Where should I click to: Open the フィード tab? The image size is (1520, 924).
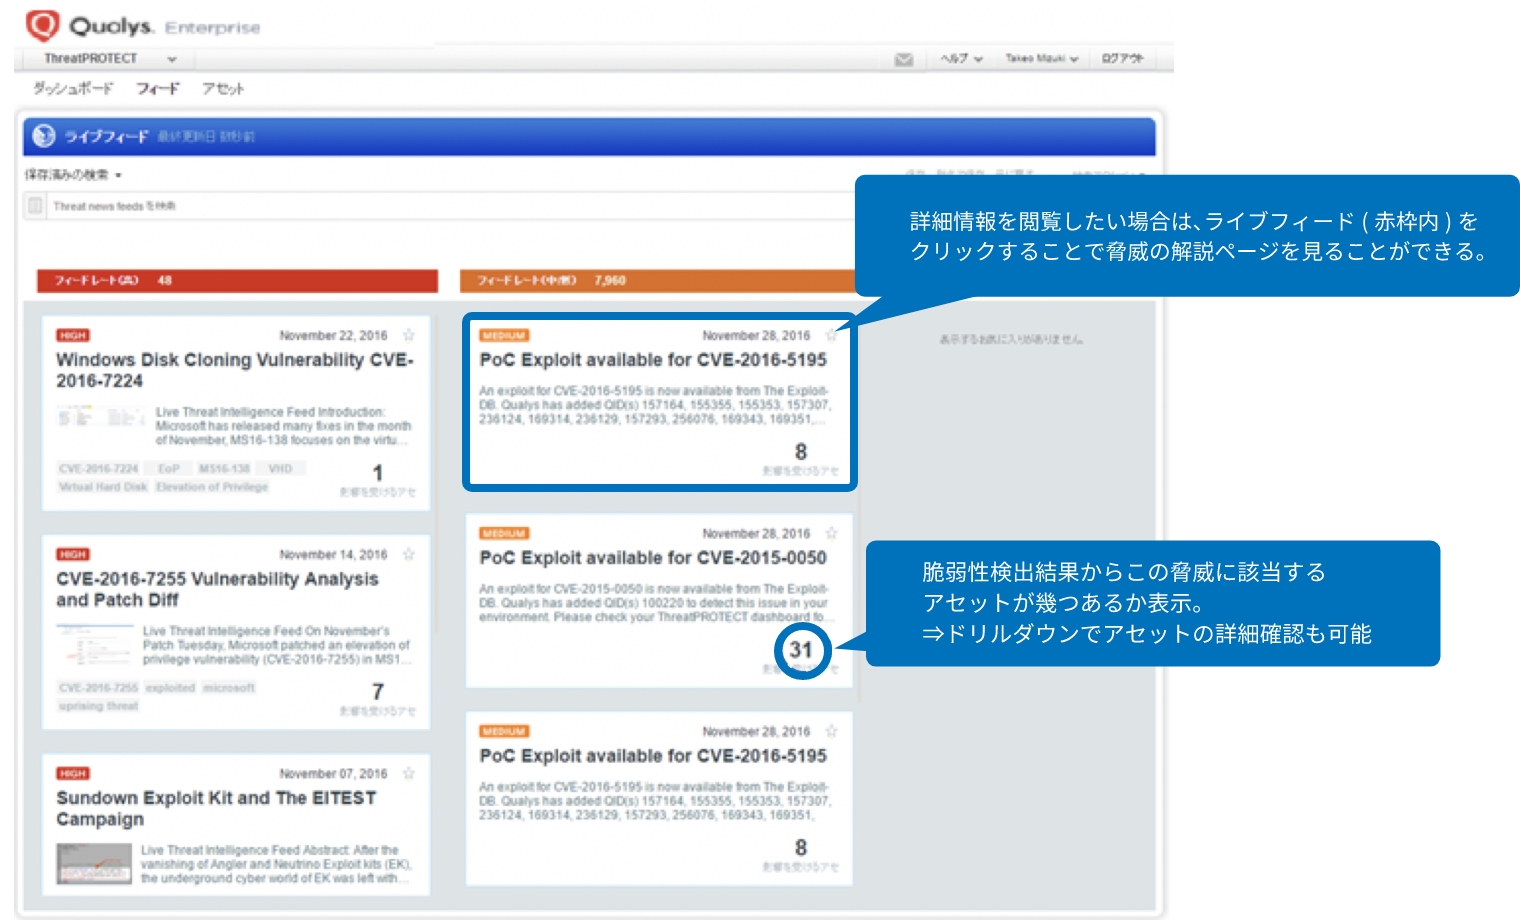pyautogui.click(x=158, y=88)
